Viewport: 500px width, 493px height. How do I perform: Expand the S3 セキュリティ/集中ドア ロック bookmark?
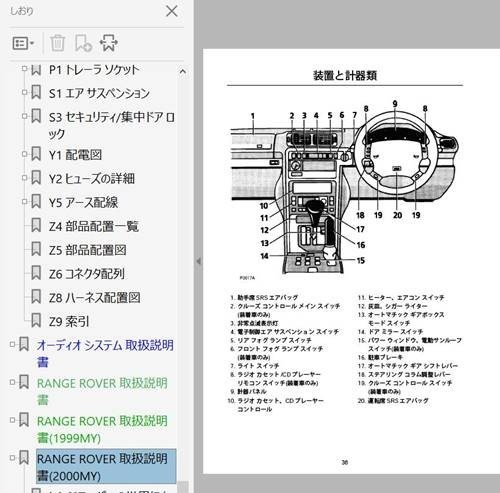coord(24,116)
